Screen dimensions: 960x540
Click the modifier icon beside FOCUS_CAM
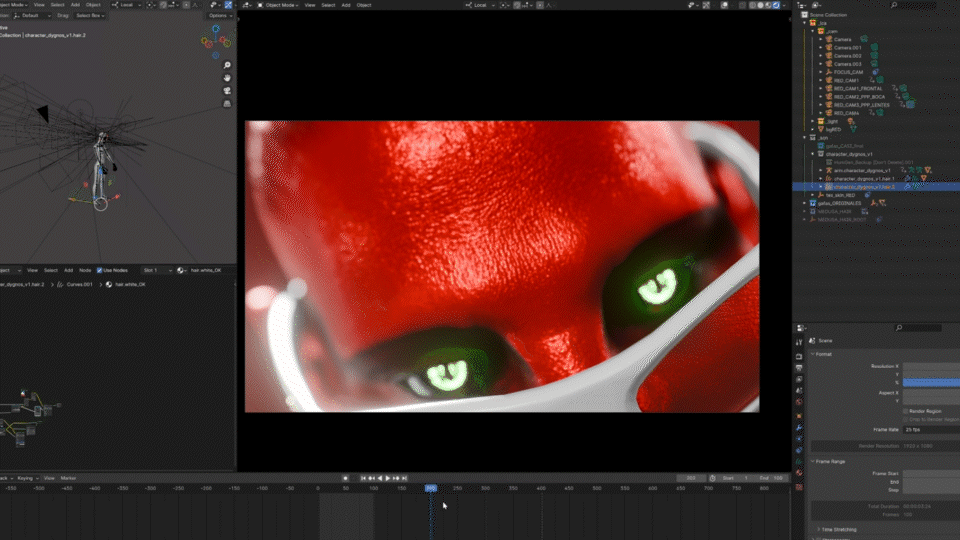point(876,72)
